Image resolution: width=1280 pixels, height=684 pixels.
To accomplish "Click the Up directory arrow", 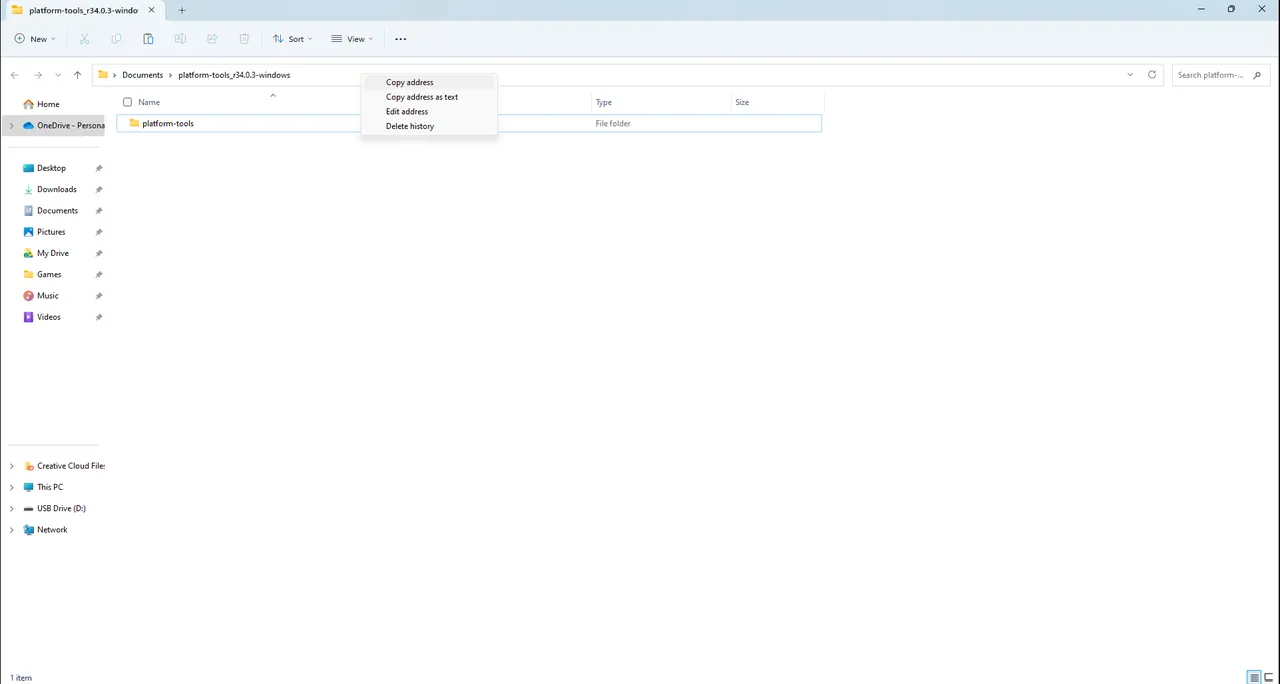I will pos(77,75).
